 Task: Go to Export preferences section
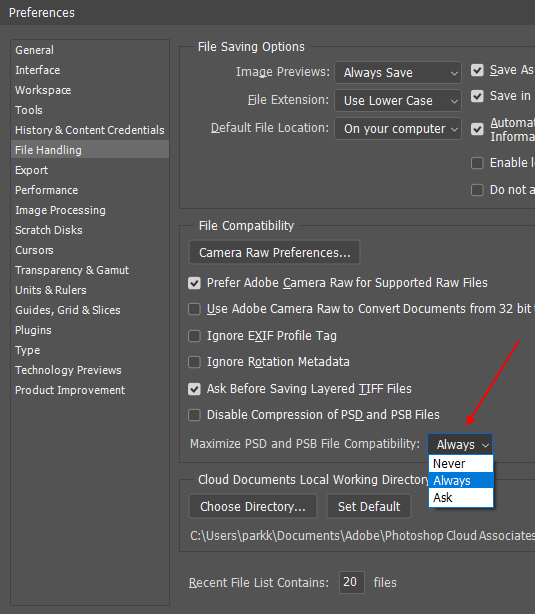pyautogui.click(x=31, y=170)
